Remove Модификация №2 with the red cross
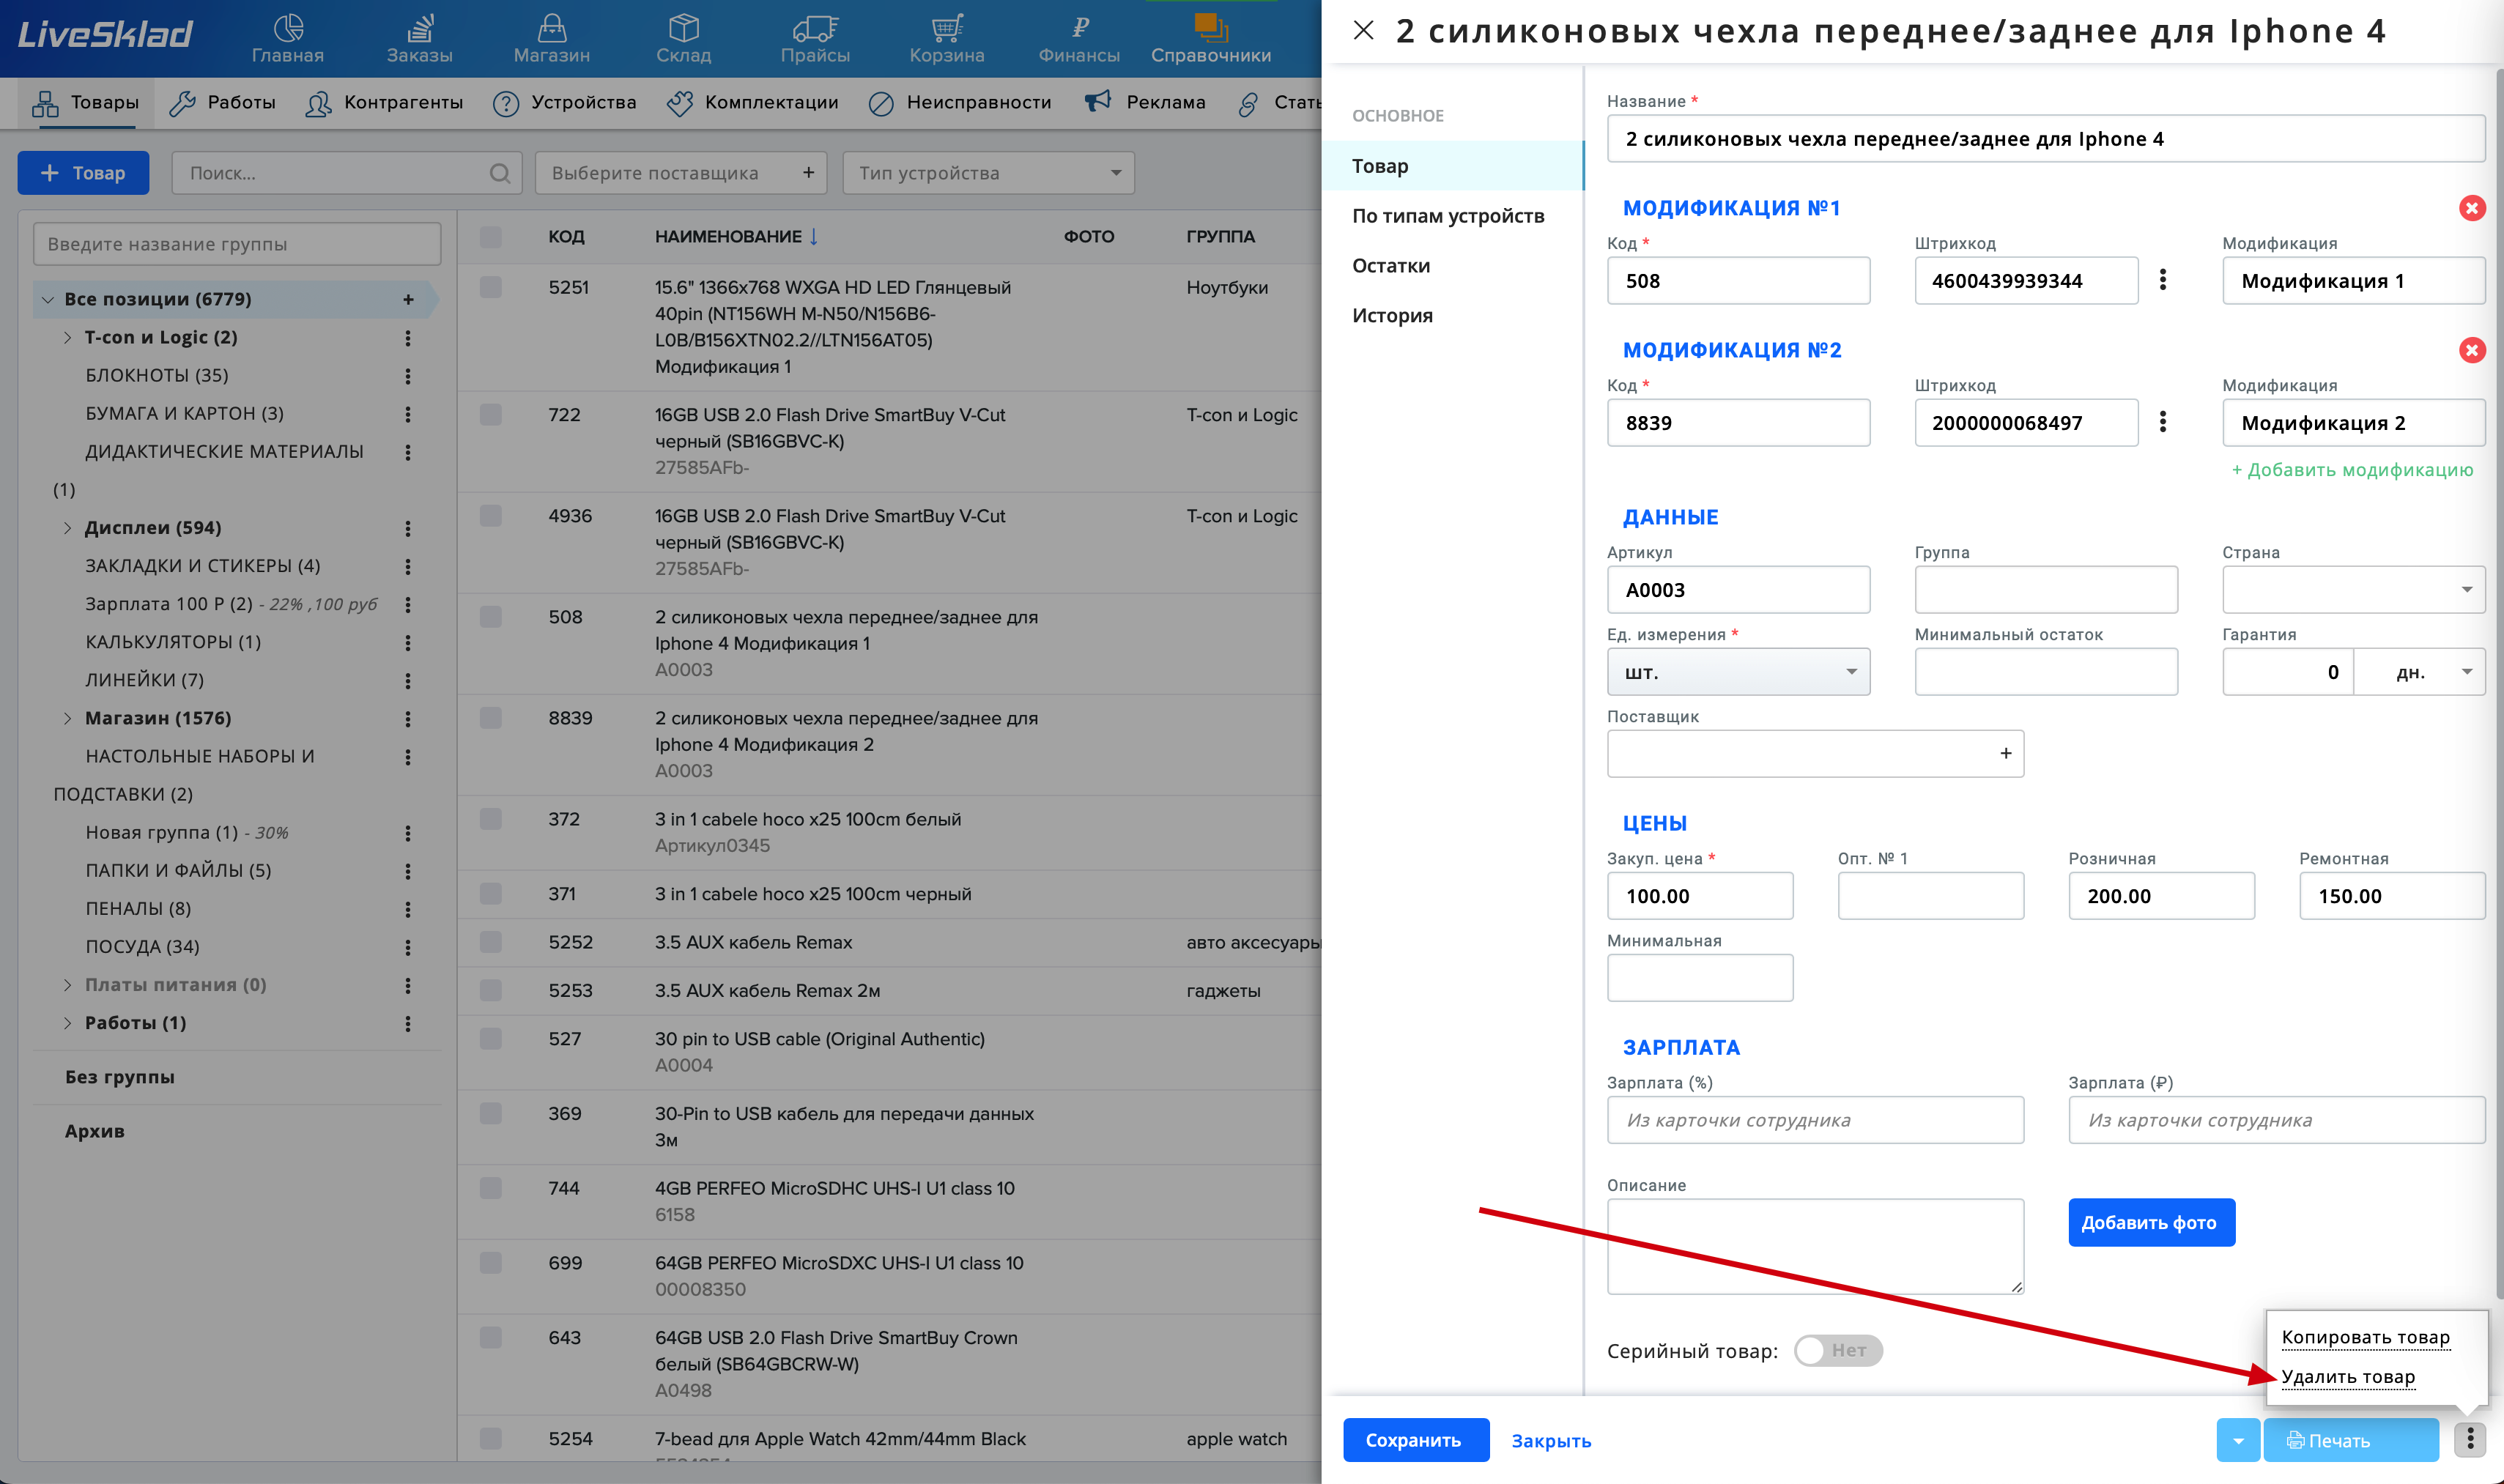2504x1484 pixels. tap(2472, 350)
